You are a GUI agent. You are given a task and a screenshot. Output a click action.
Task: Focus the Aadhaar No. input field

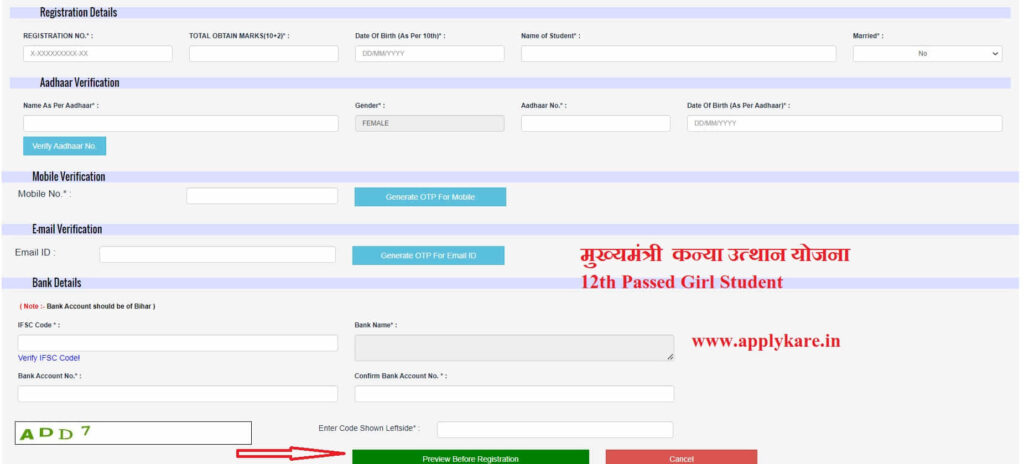[596, 124]
